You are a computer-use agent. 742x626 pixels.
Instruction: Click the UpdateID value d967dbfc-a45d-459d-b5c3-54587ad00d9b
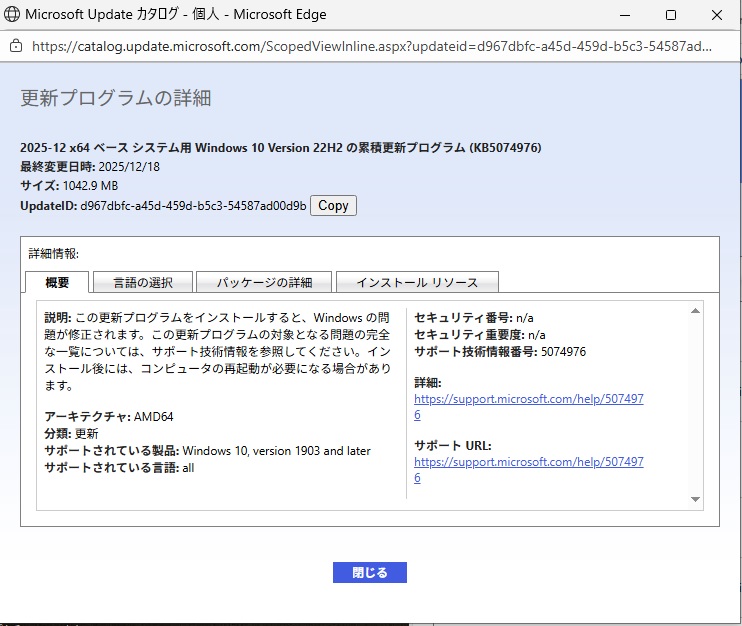[193, 206]
